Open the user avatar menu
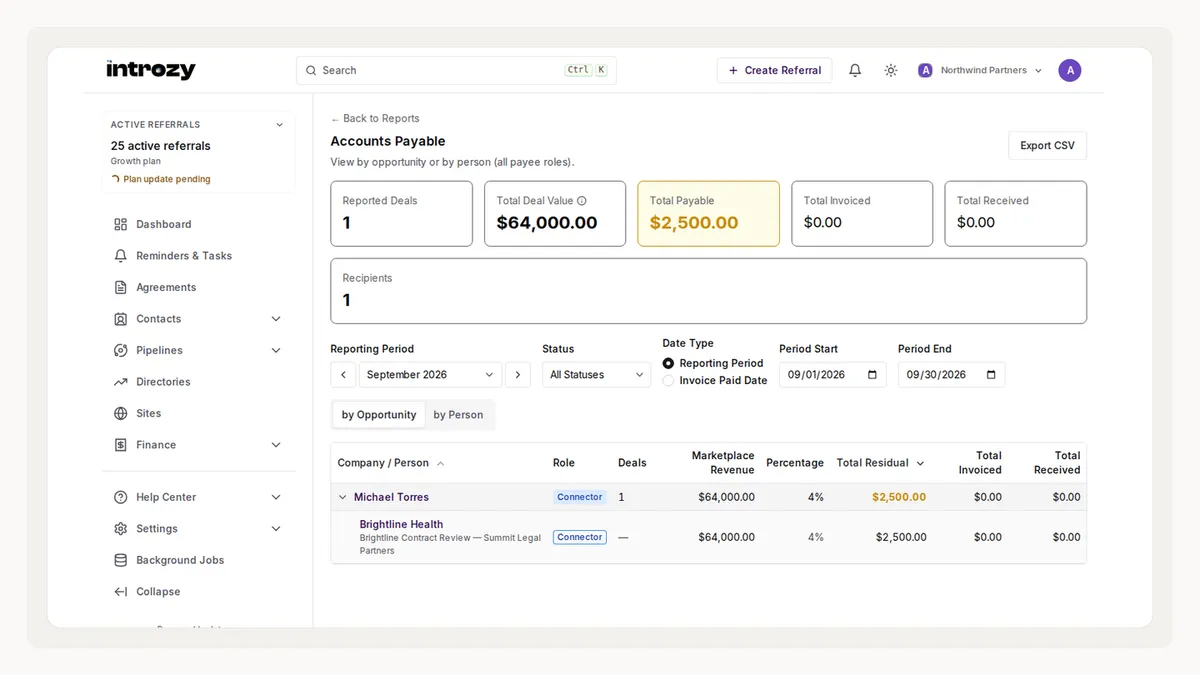 tap(1070, 70)
